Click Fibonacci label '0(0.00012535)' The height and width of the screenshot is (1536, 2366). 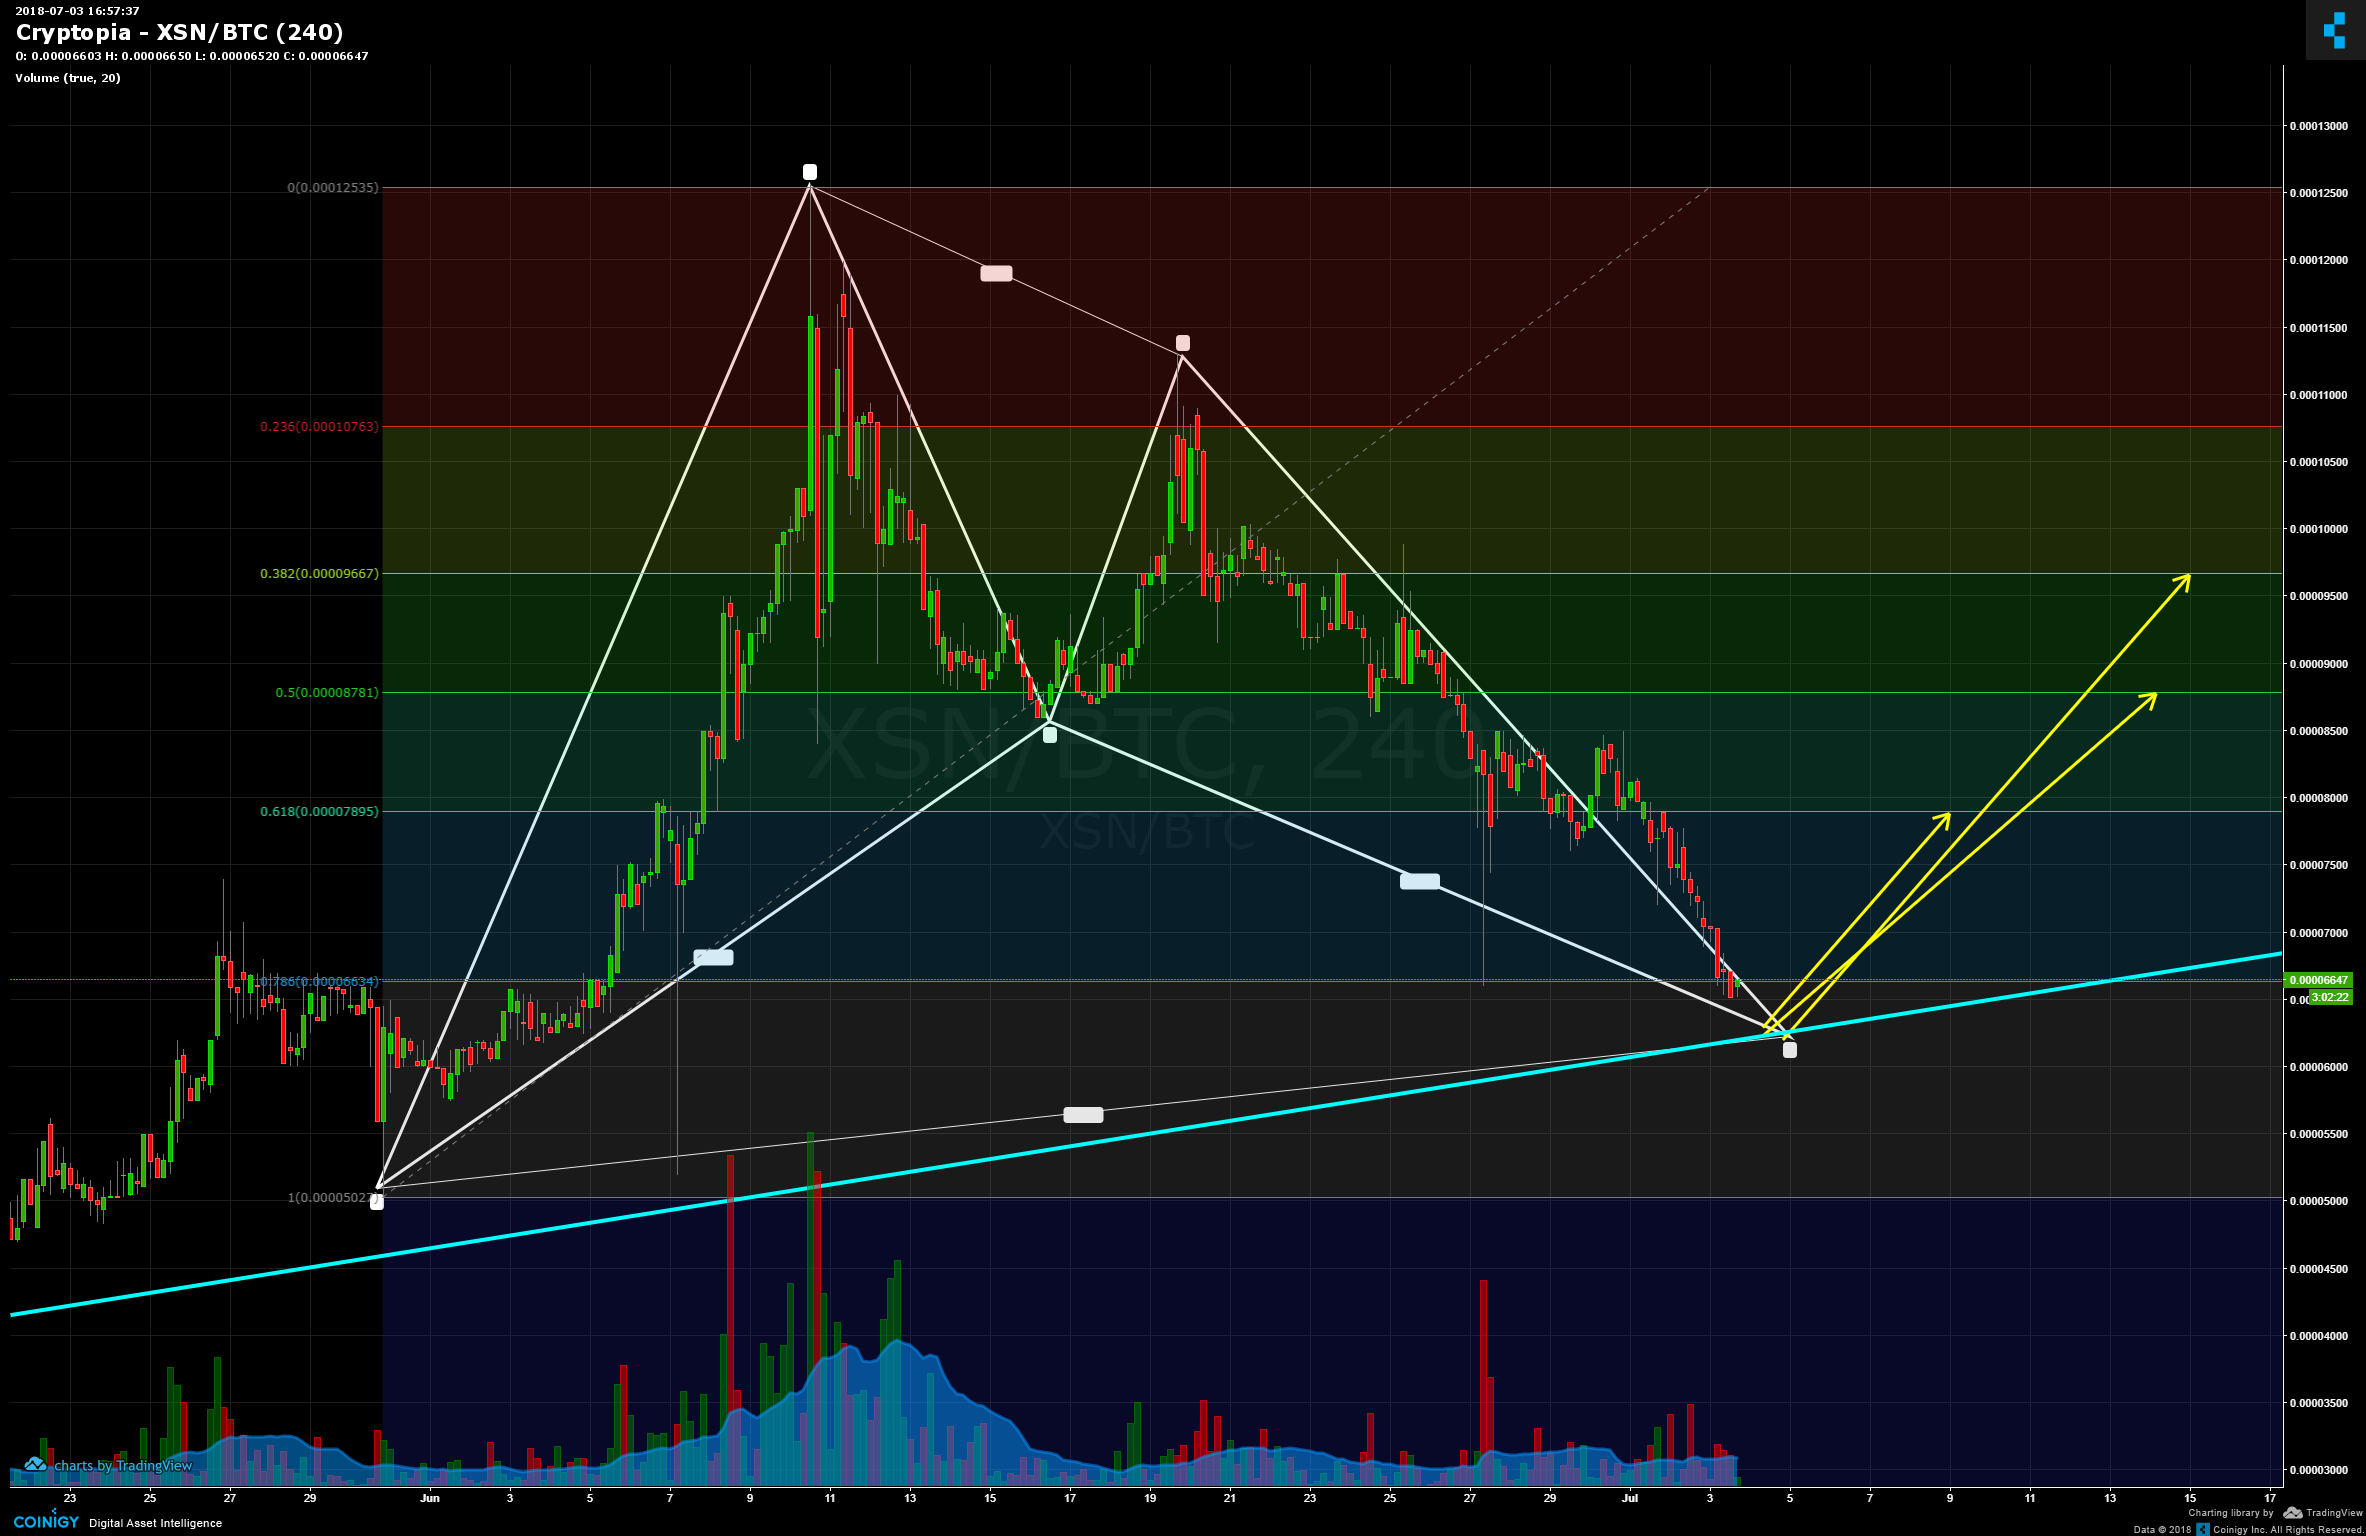(333, 187)
